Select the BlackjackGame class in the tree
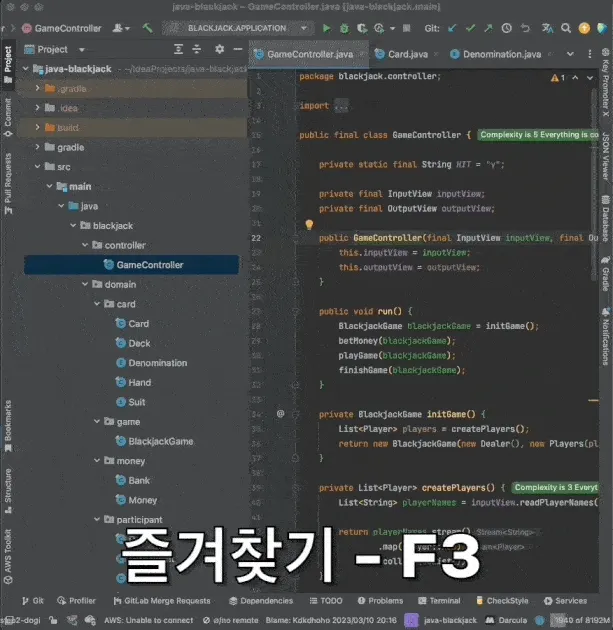Viewport: 613px width, 630px height. tap(154, 441)
